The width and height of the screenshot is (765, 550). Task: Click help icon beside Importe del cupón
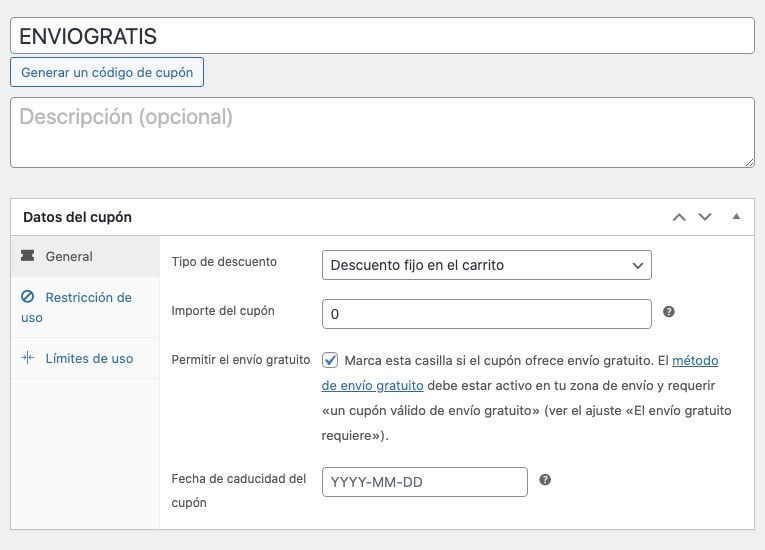click(x=669, y=312)
